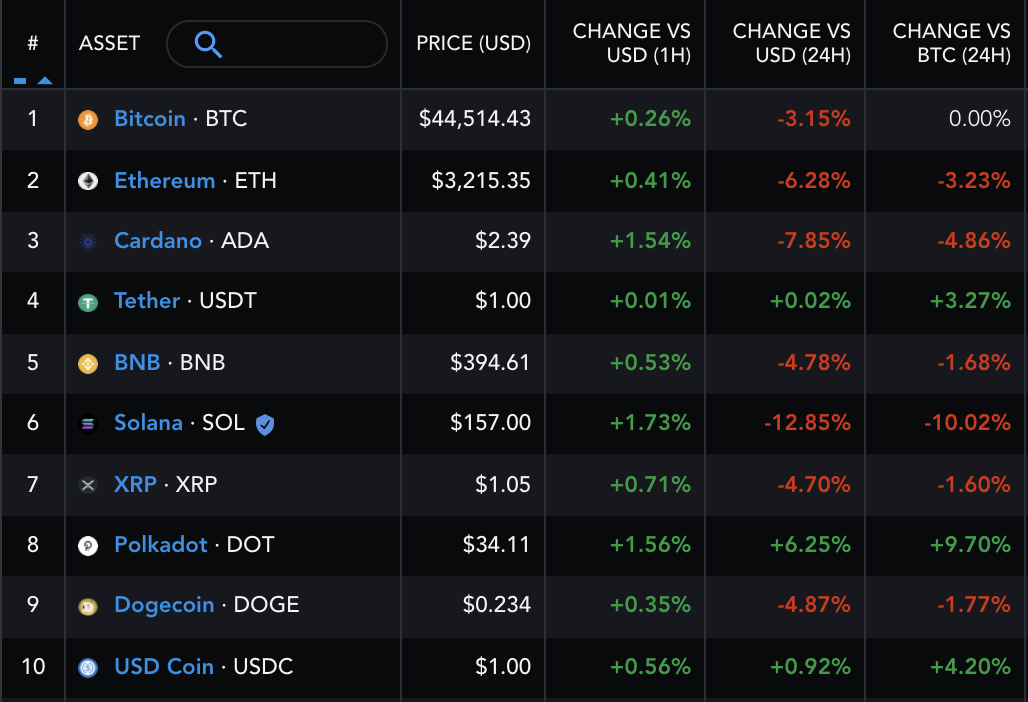This screenshot has width=1028, height=702.
Task: Sort by Change vs USD (1H) header
Action: pos(631,43)
